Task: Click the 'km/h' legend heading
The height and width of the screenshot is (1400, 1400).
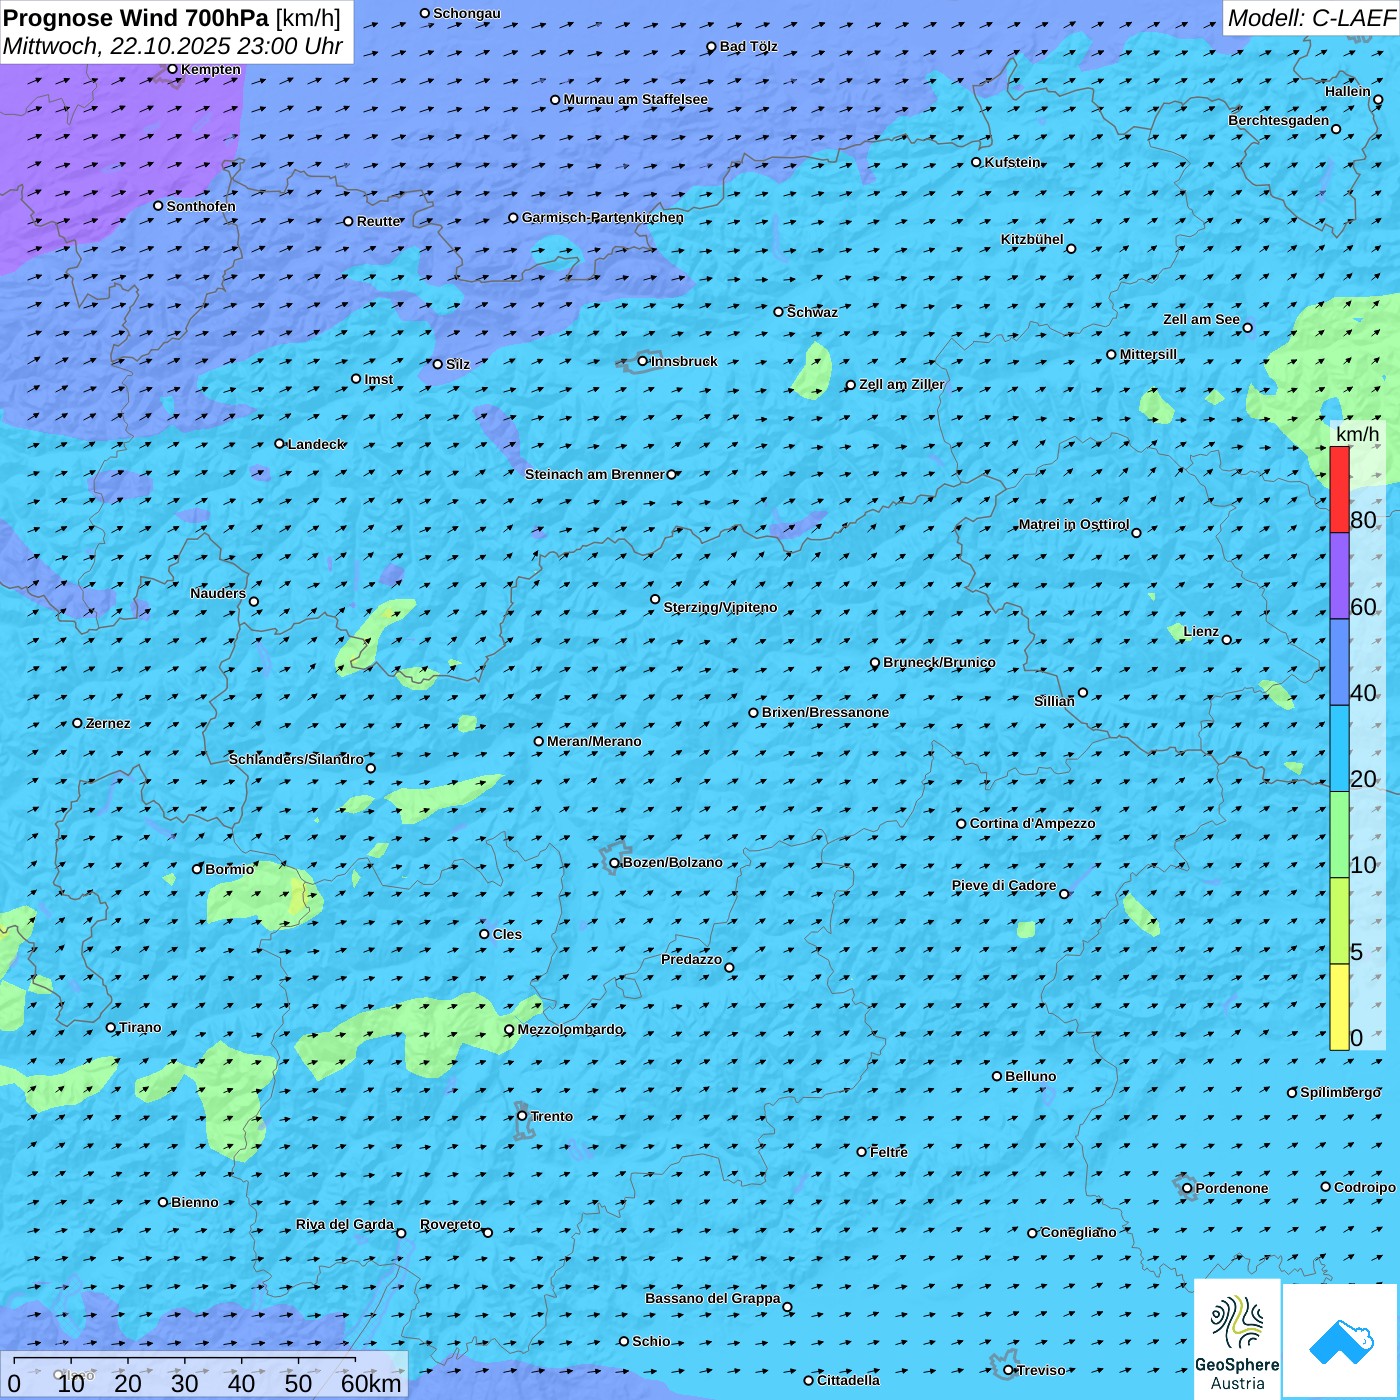Action: [1357, 434]
